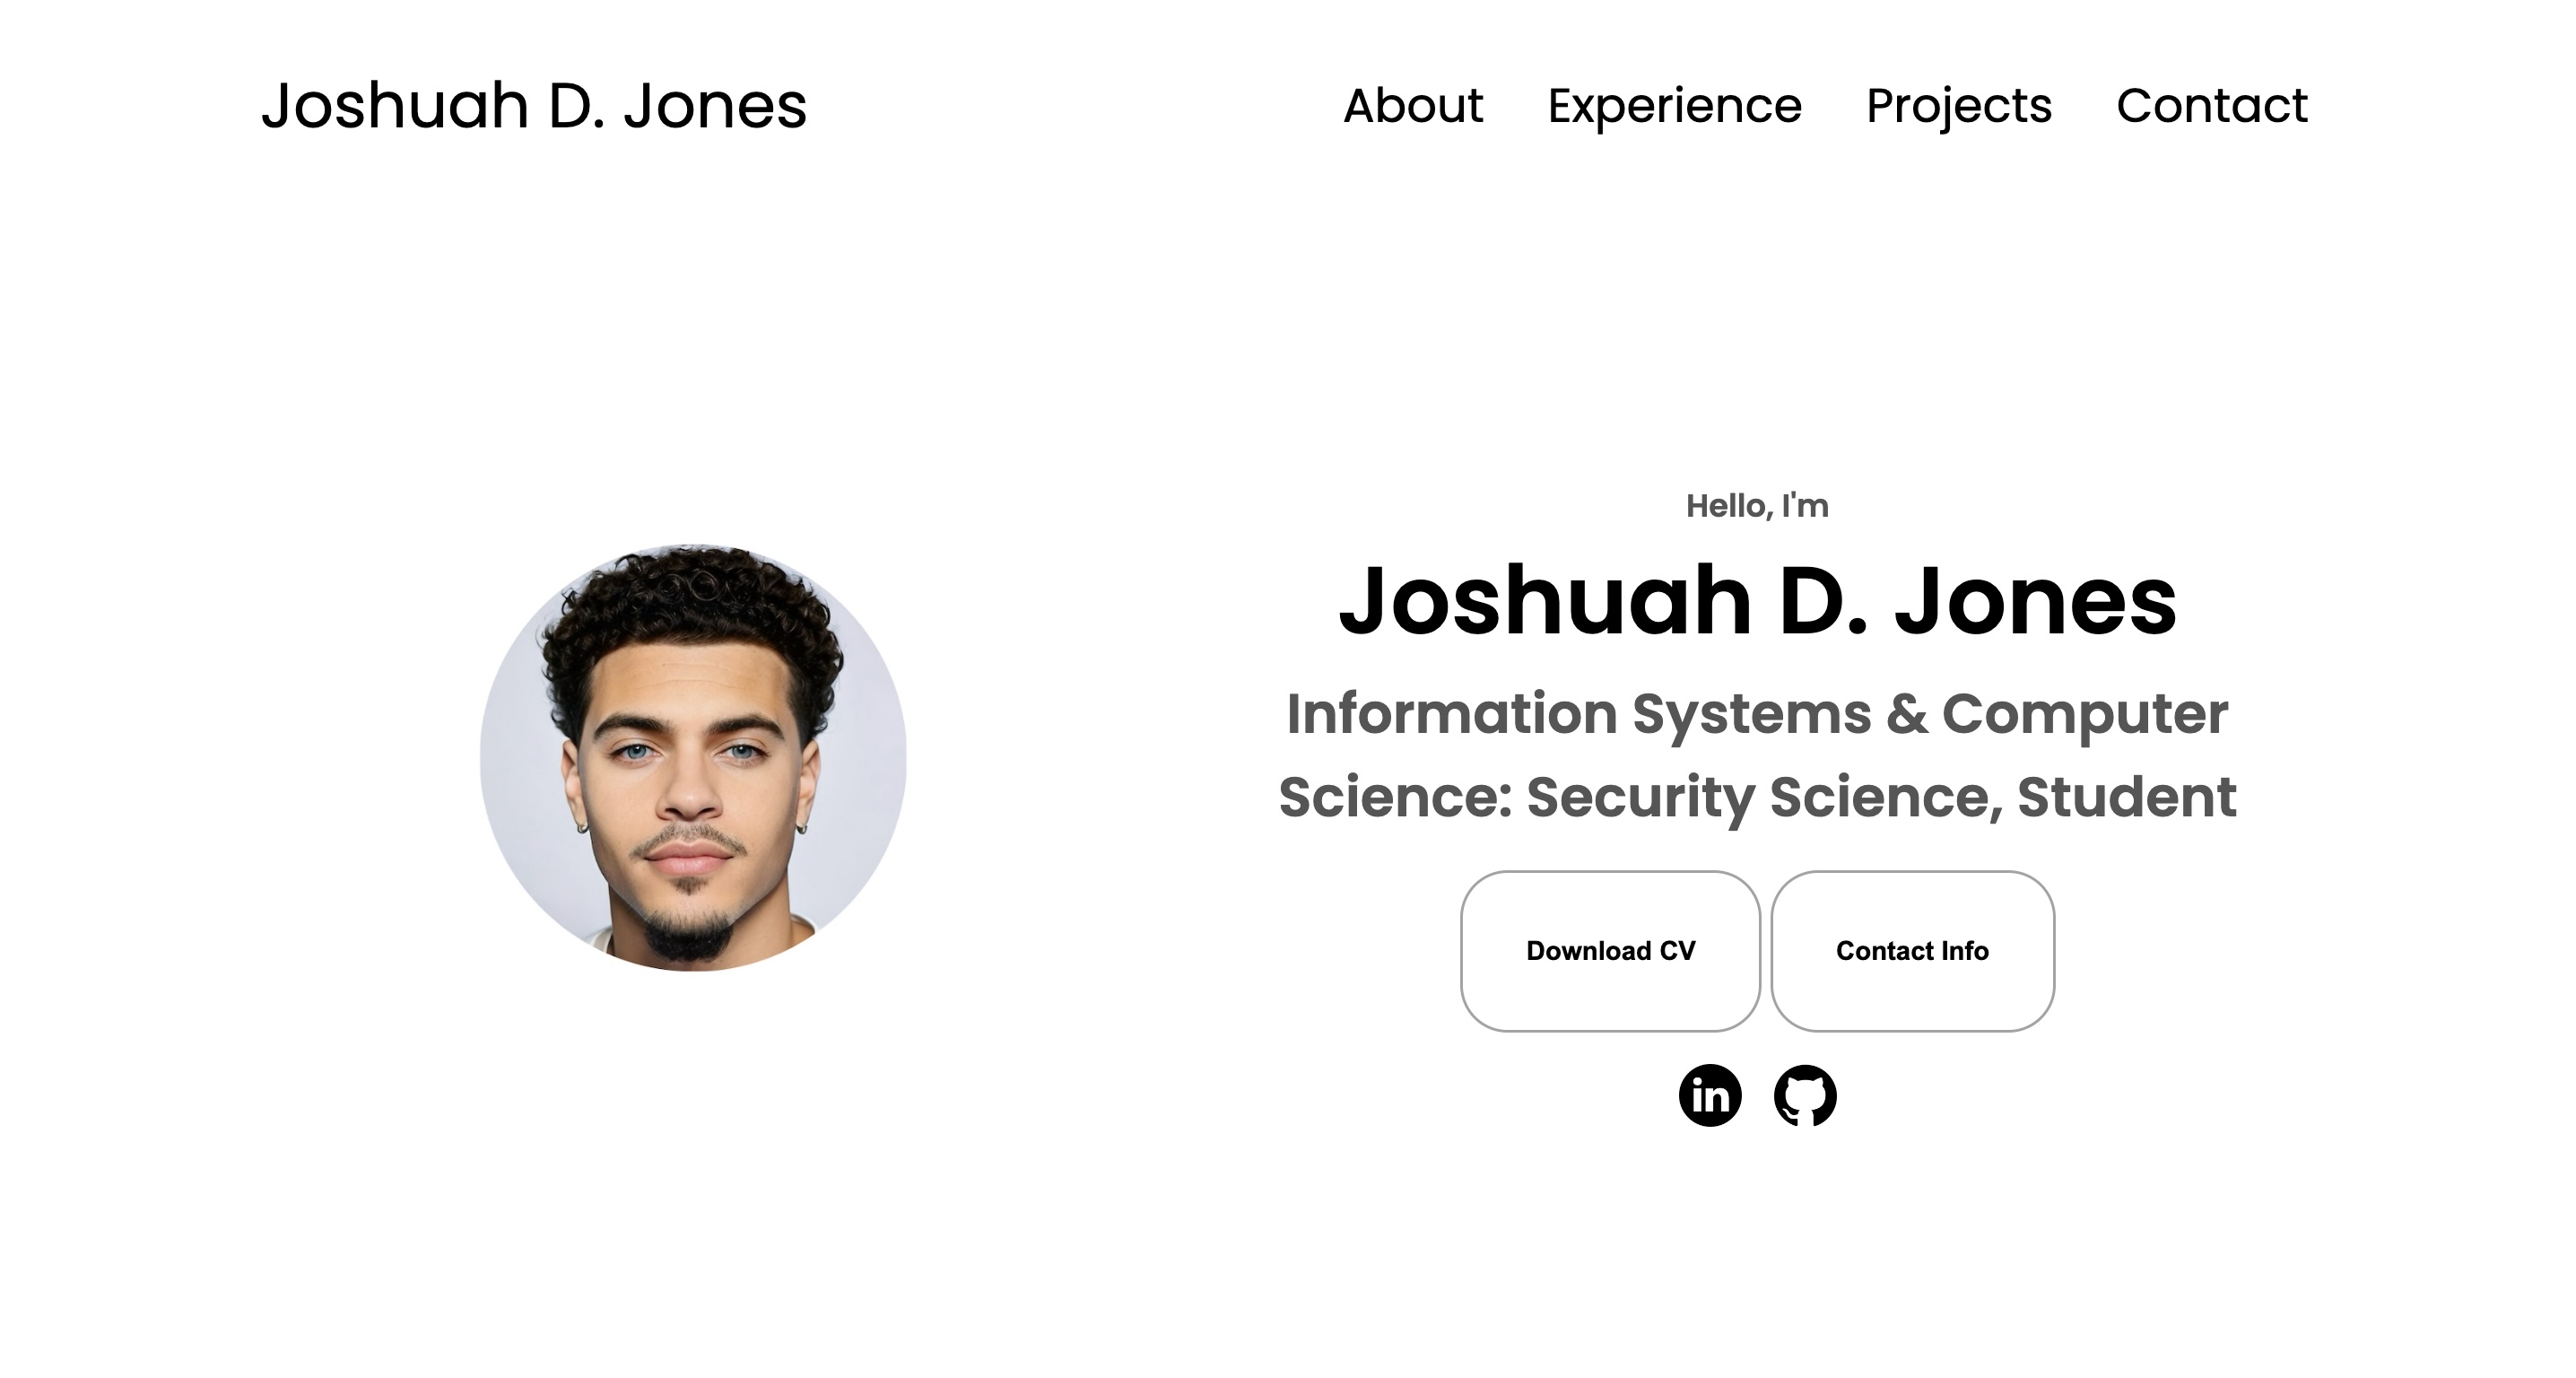Click the "Hello, I'm" greeting text
Screen dimensions: 2576x1378
(x=1757, y=506)
